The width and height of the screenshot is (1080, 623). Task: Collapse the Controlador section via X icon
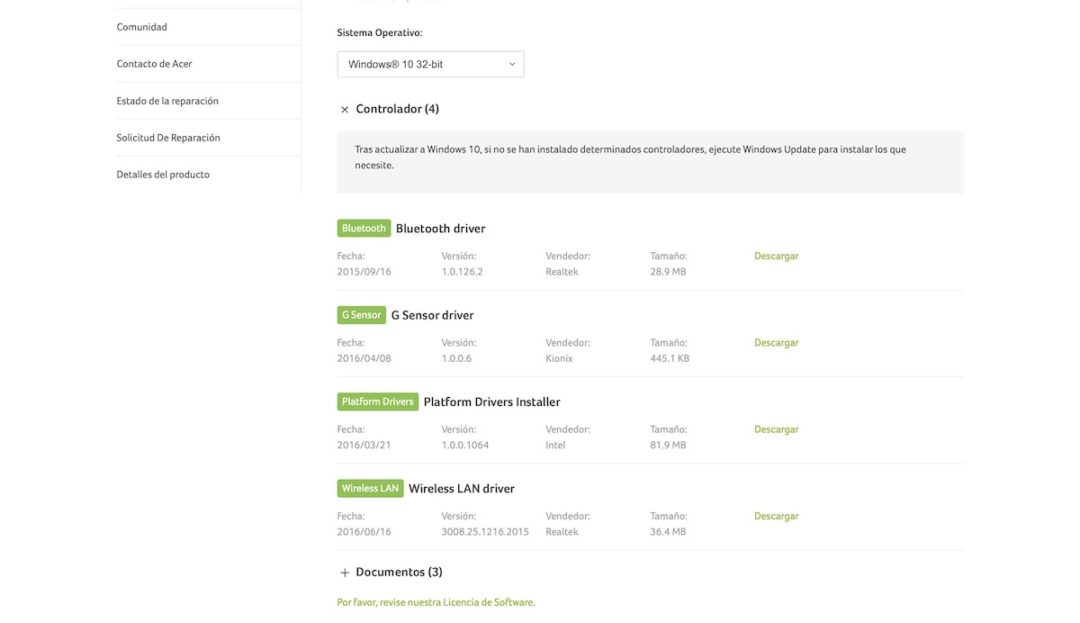345,110
